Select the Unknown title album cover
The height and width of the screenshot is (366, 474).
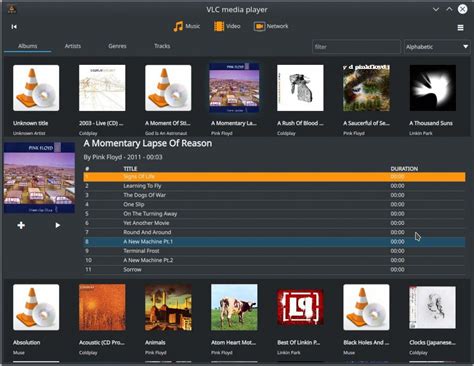click(x=36, y=88)
